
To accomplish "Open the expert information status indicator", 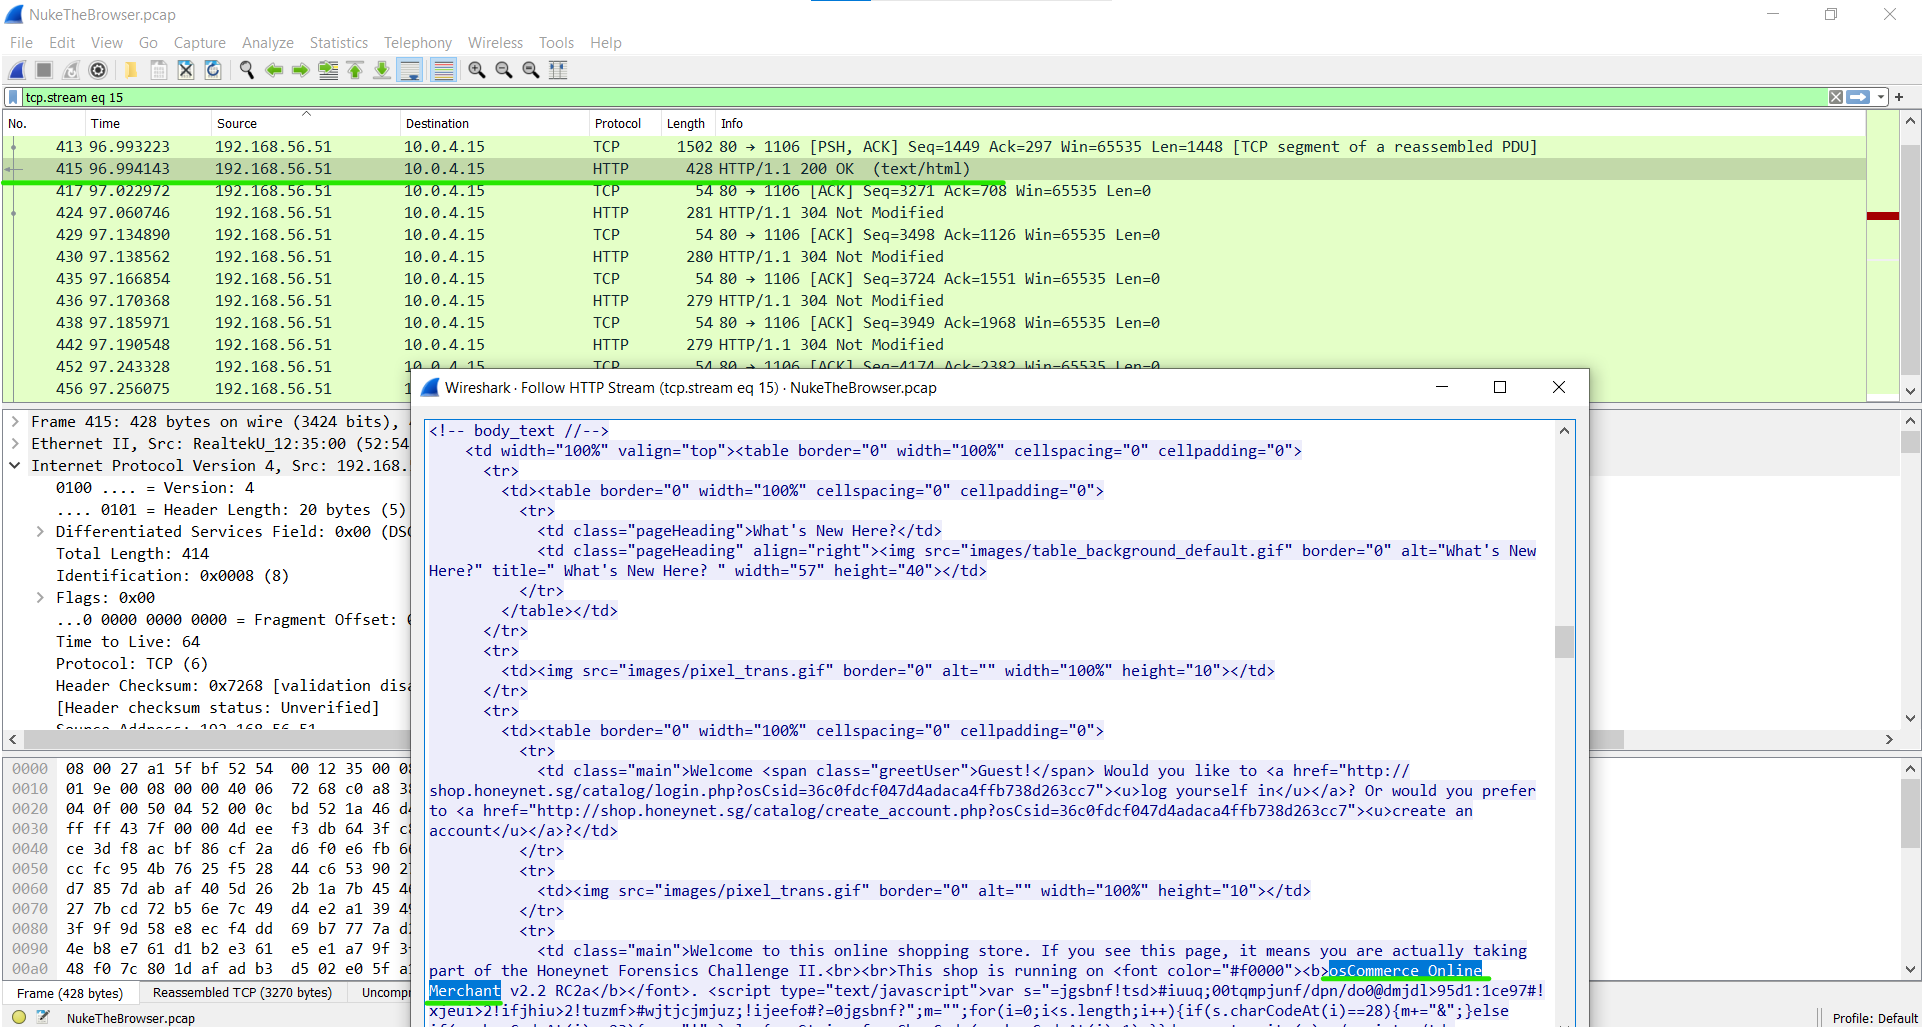I will pyautogui.click(x=19, y=1017).
